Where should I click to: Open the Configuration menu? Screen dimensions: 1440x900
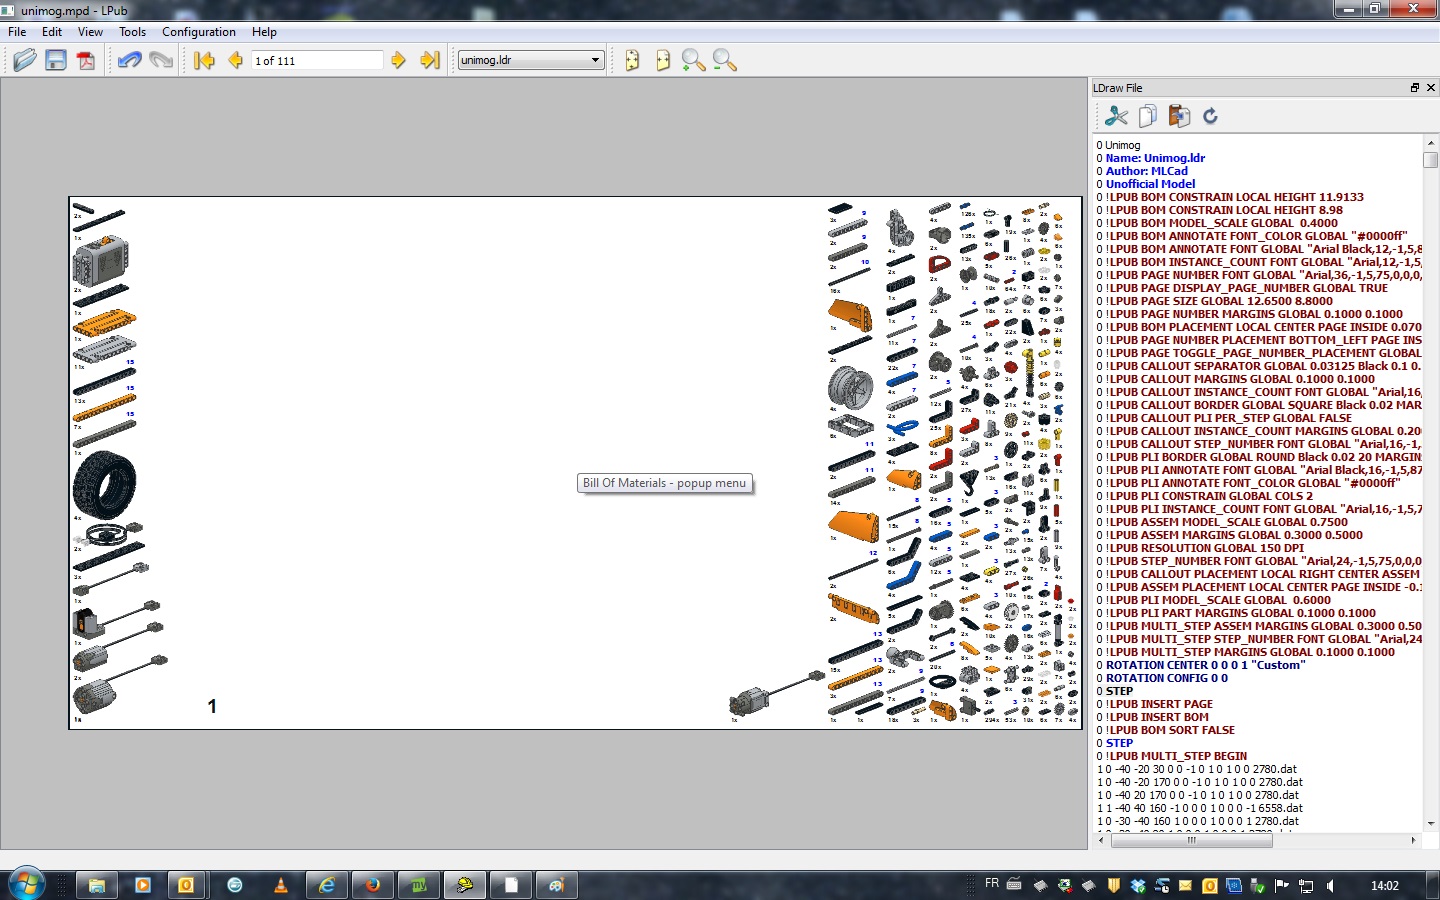(x=199, y=32)
